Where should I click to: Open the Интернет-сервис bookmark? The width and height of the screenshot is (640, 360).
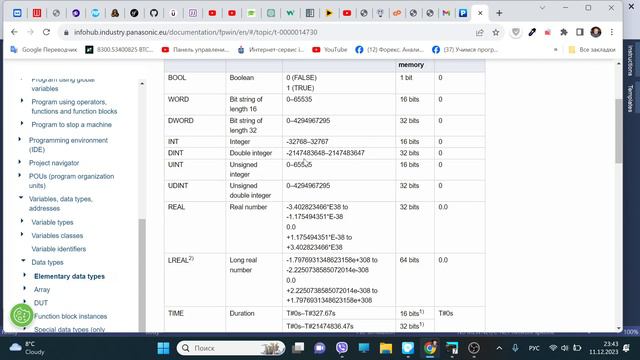point(271,50)
